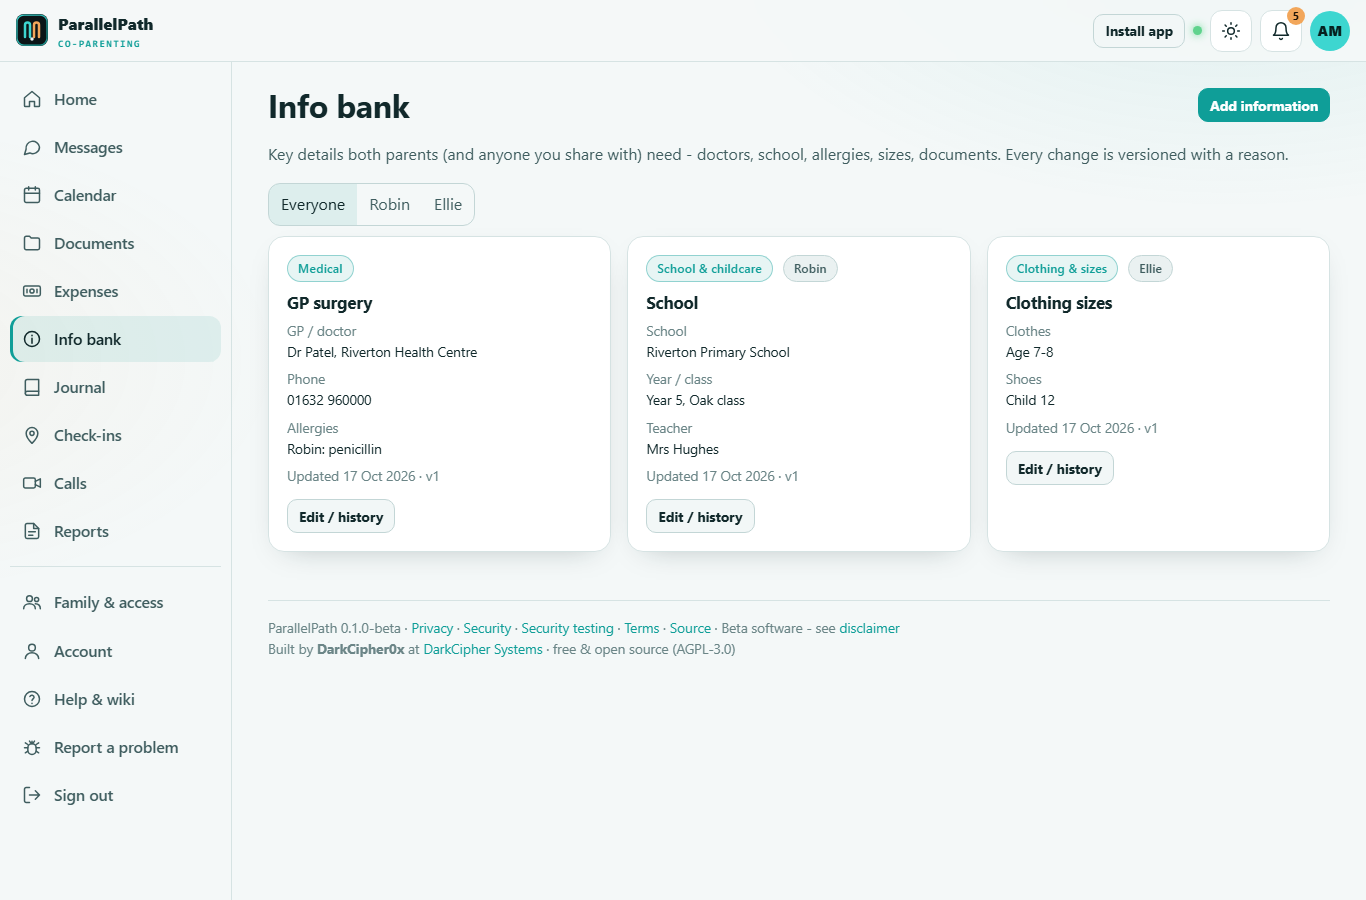Click the Calendar icon in sidebar
Screen dimensions: 1366x900
click(32, 195)
